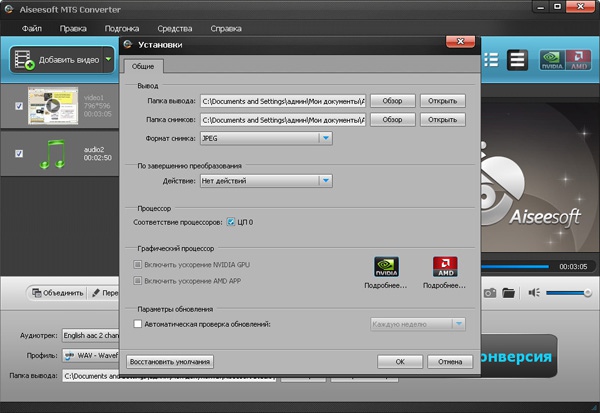Toggle the ЦП 0 processor checkbox
Image resolution: width=600 pixels, height=413 pixels.
click(x=231, y=222)
